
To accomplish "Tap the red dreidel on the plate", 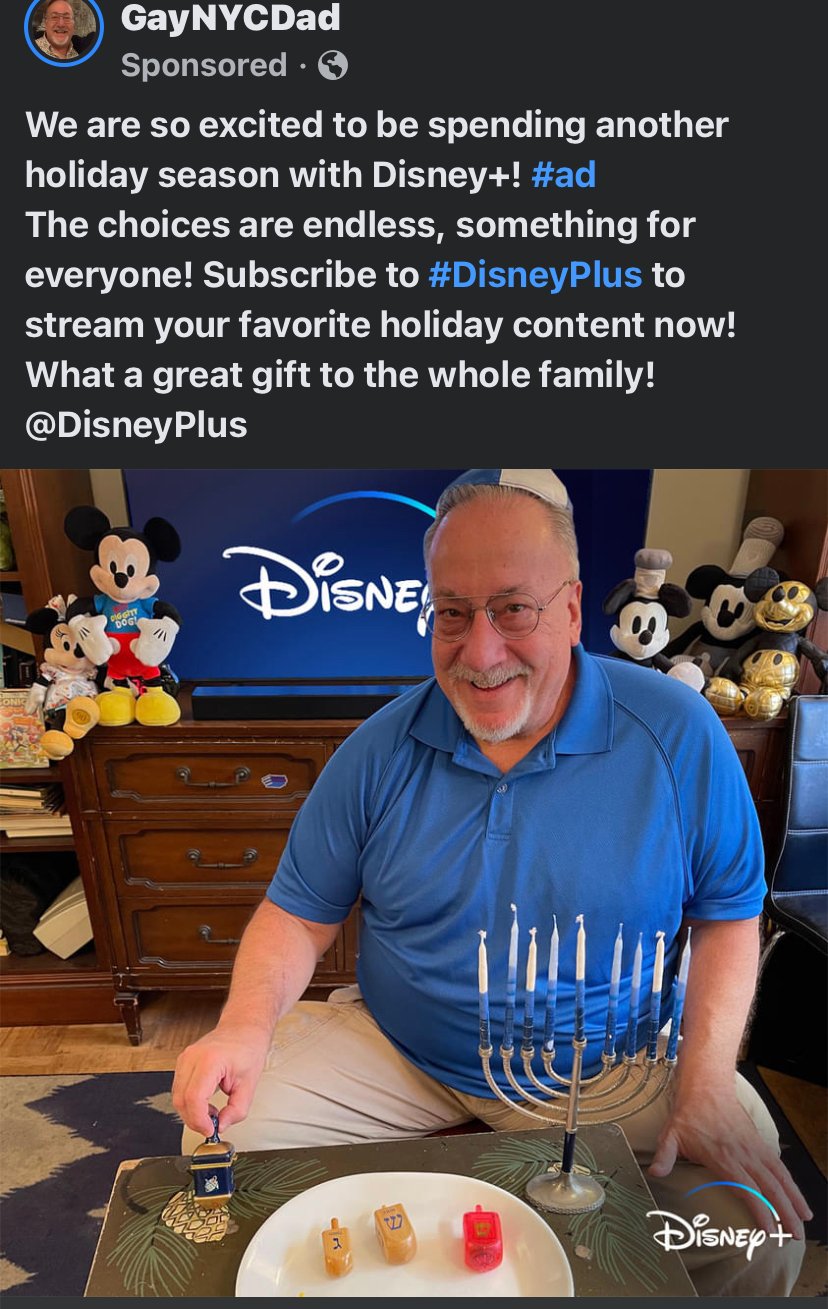I will tap(482, 1238).
